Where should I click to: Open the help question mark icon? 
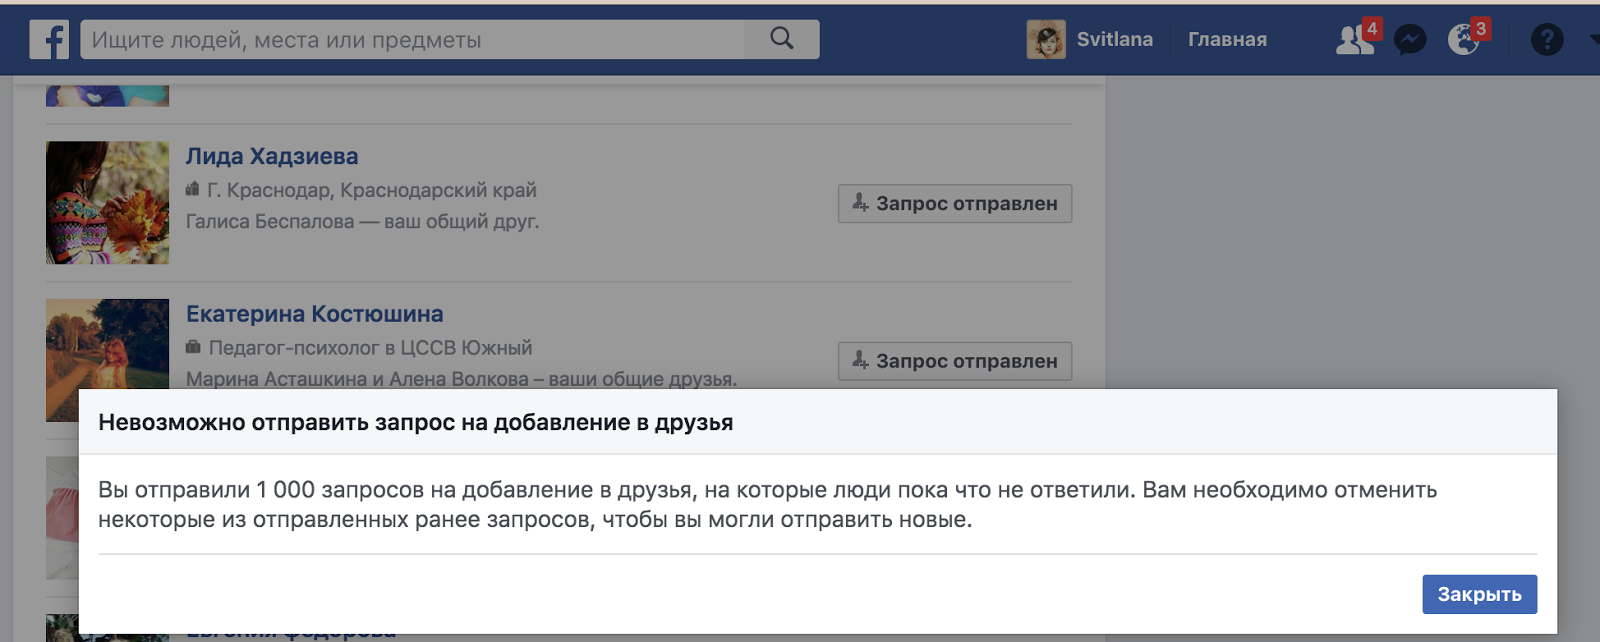pyautogui.click(x=1547, y=40)
